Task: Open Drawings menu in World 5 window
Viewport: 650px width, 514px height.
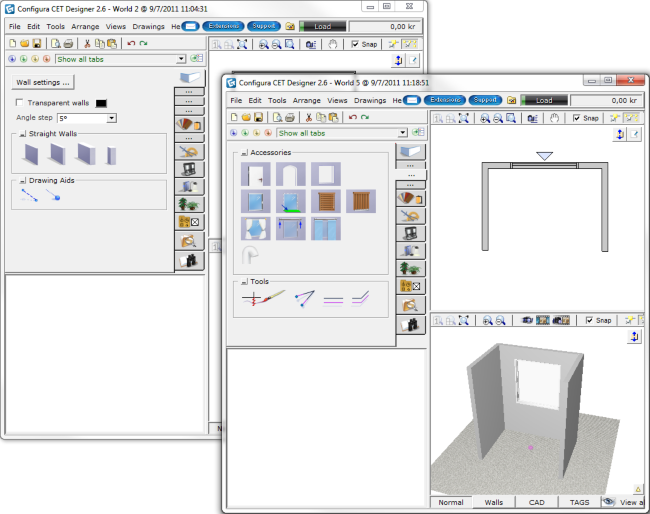Action: (x=370, y=100)
